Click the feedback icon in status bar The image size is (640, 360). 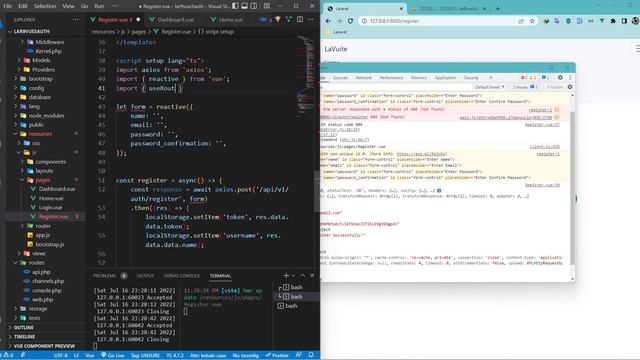(x=299, y=356)
